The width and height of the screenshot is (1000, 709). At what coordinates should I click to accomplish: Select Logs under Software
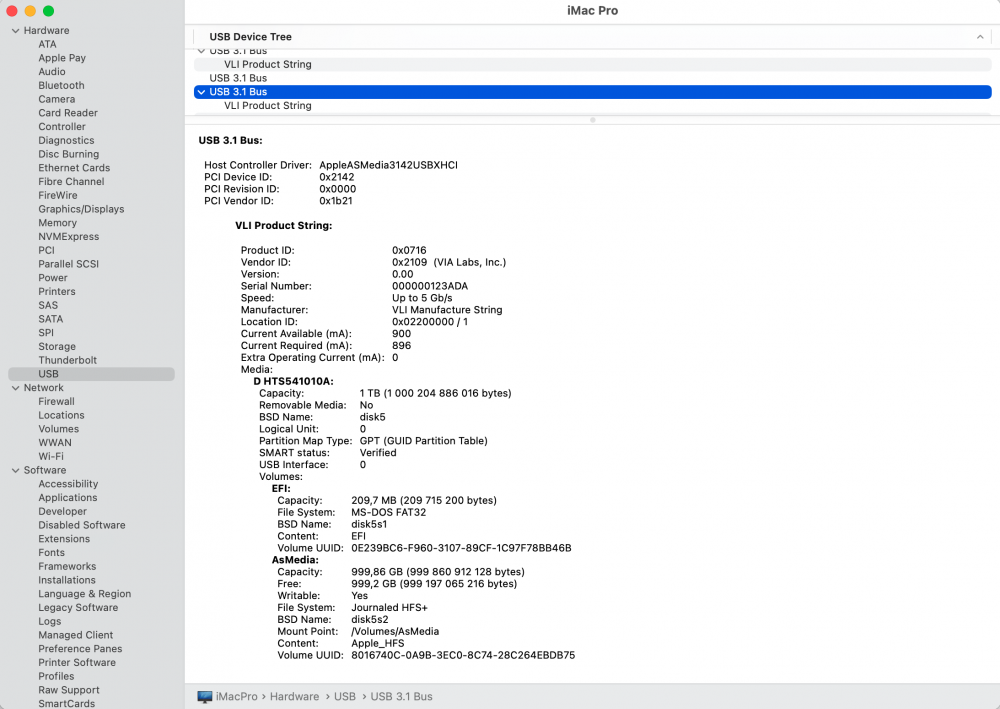pyautogui.click(x=50, y=622)
